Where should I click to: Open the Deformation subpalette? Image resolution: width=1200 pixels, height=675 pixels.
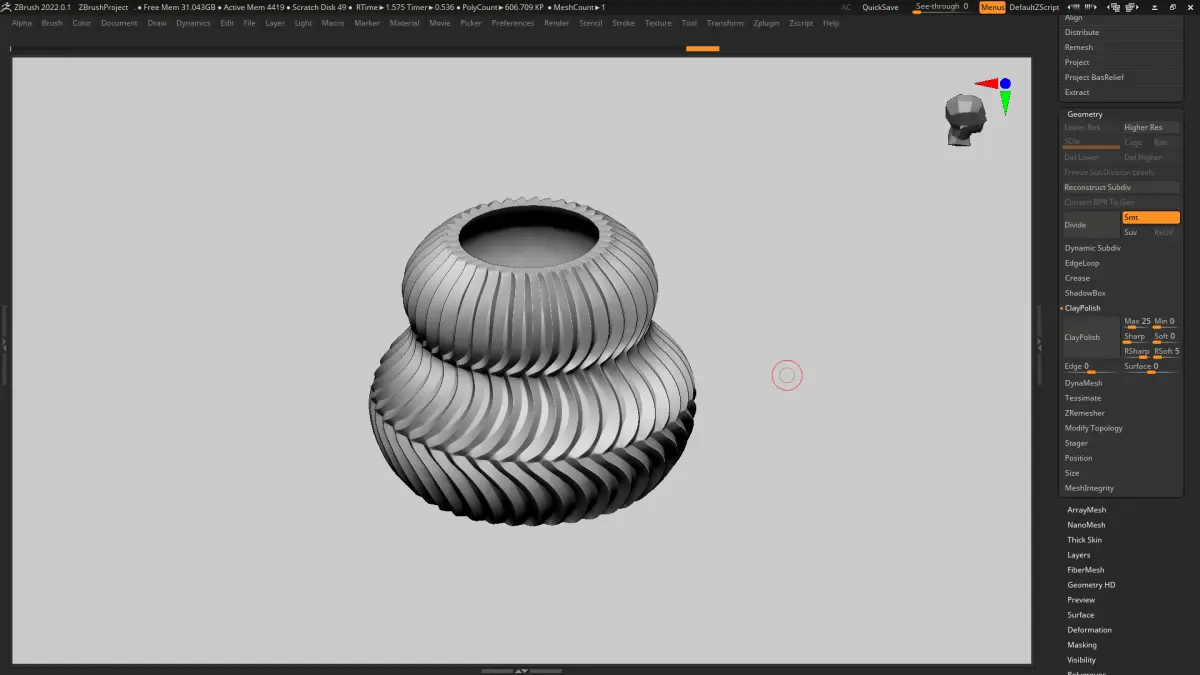(x=1089, y=630)
